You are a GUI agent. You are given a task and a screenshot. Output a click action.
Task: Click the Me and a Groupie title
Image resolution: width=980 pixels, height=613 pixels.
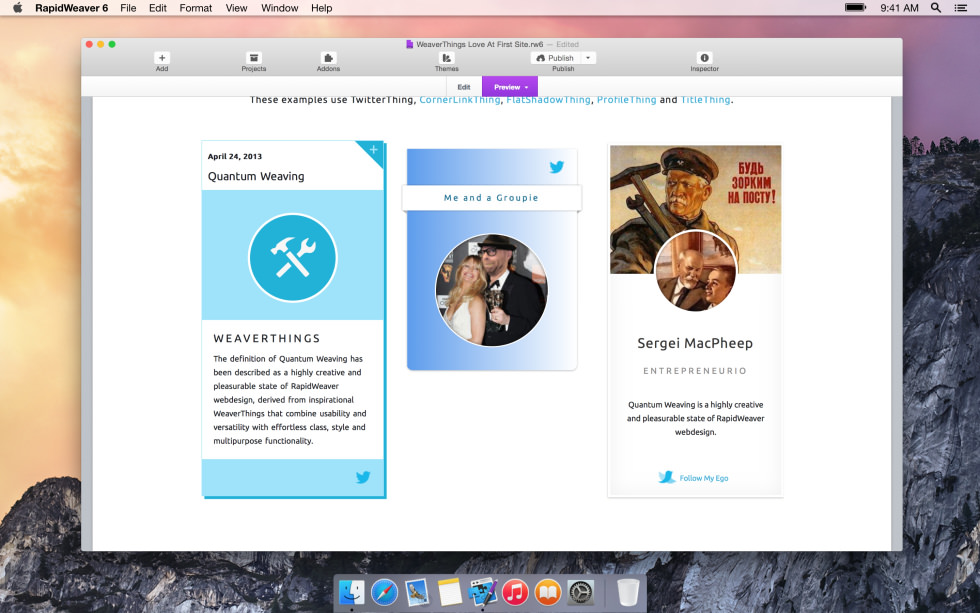pos(491,197)
